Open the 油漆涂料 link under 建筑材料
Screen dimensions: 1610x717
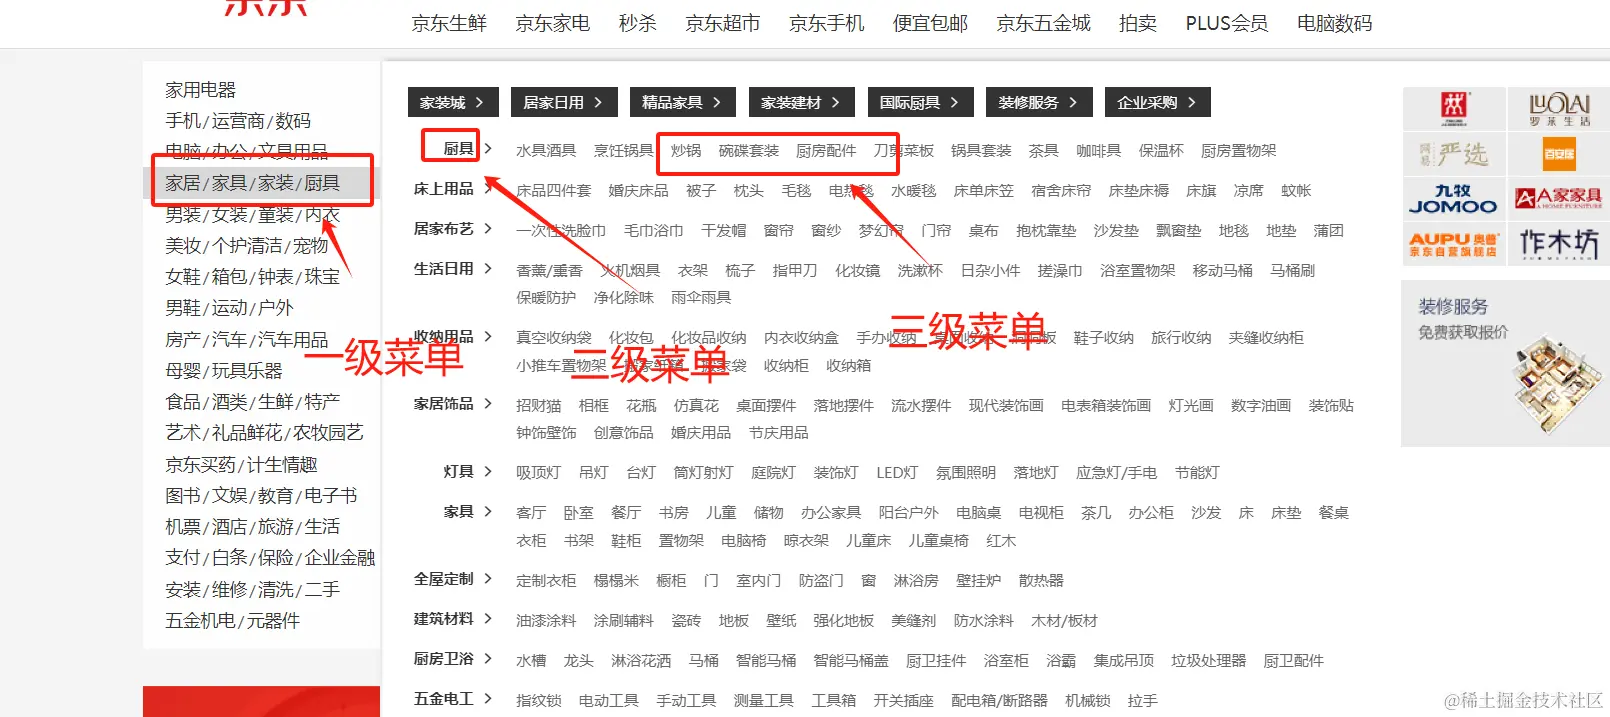(x=546, y=621)
